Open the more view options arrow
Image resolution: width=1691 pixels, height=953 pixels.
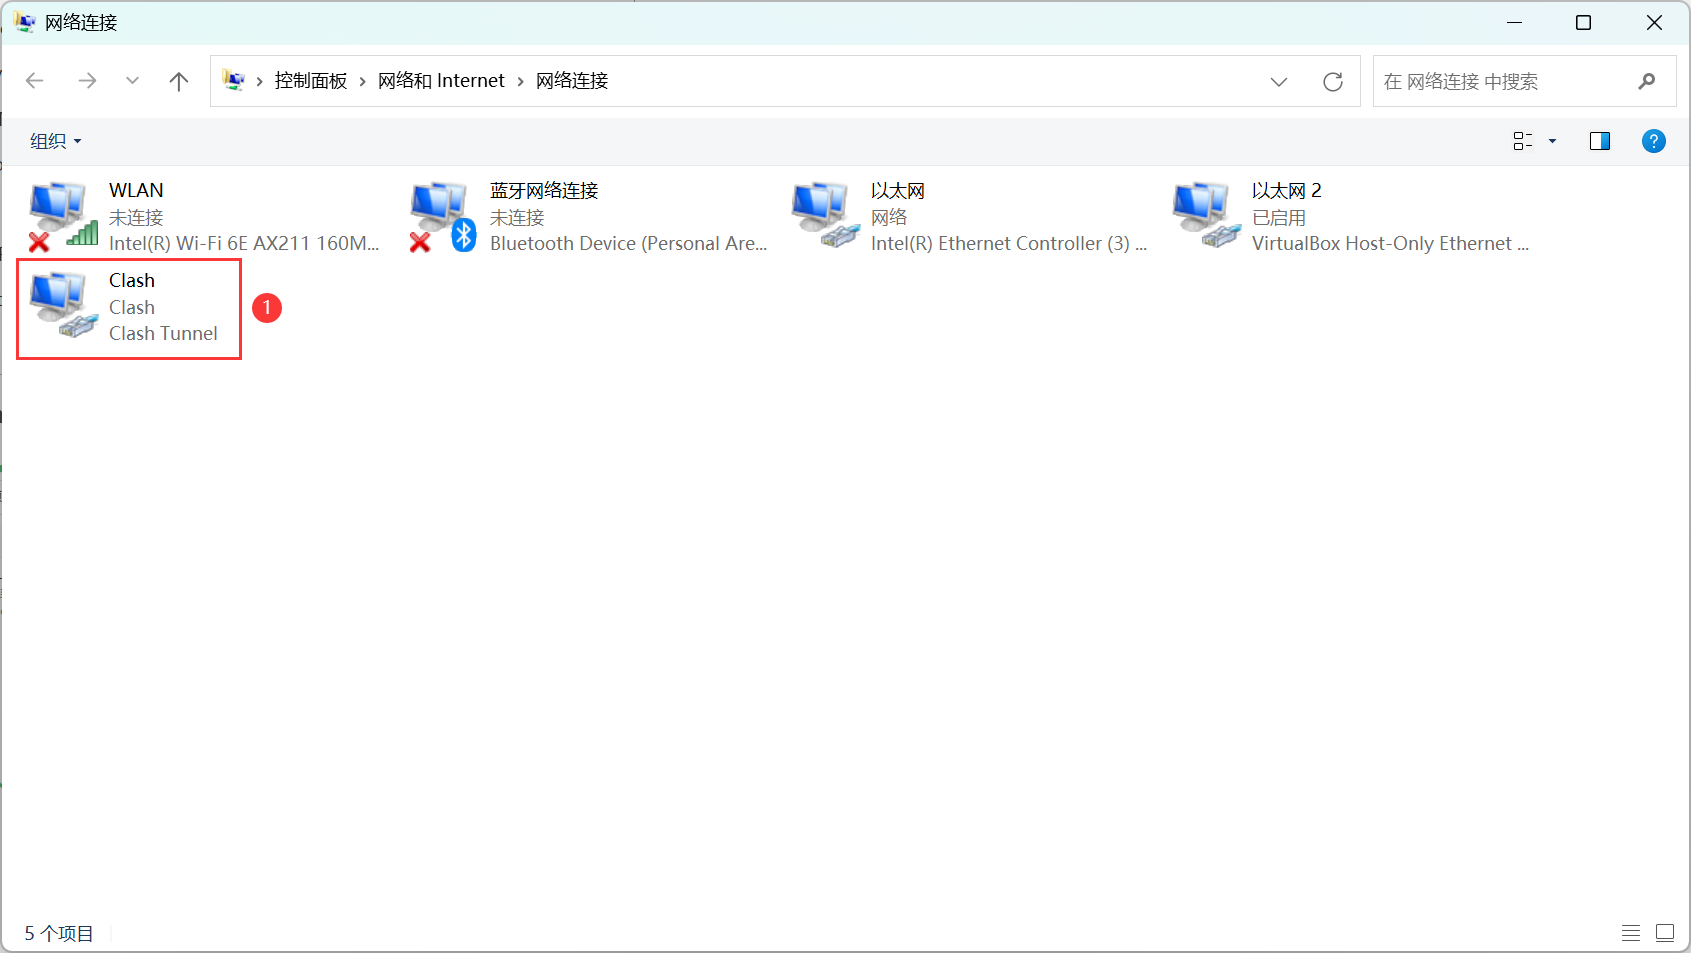pos(1553,141)
